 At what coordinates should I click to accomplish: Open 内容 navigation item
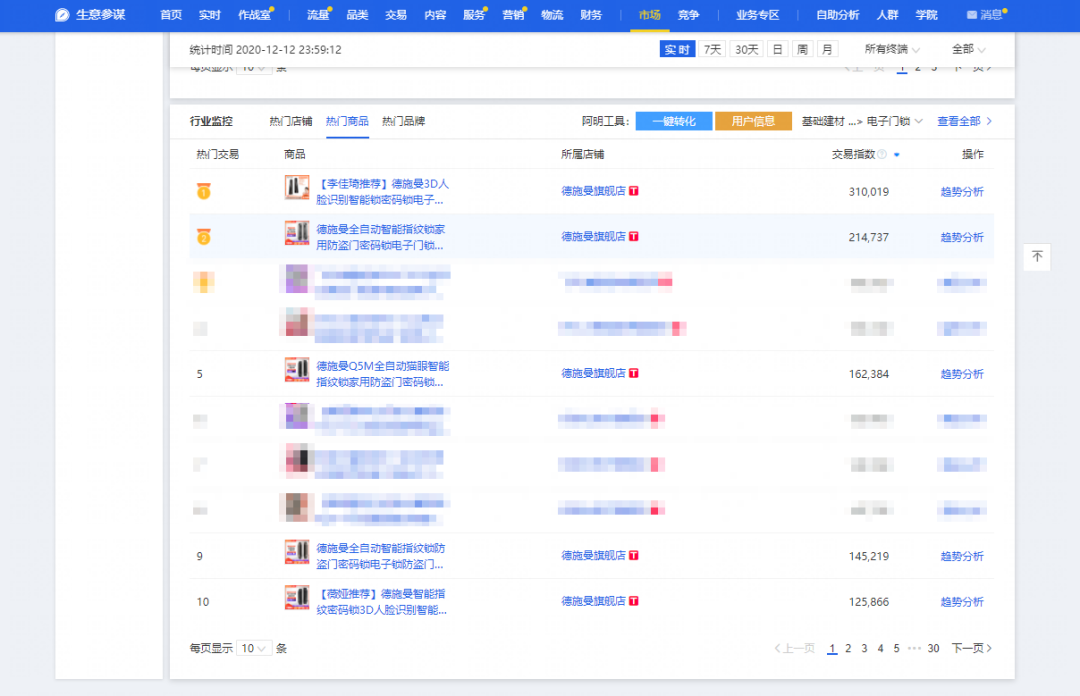tap(435, 15)
